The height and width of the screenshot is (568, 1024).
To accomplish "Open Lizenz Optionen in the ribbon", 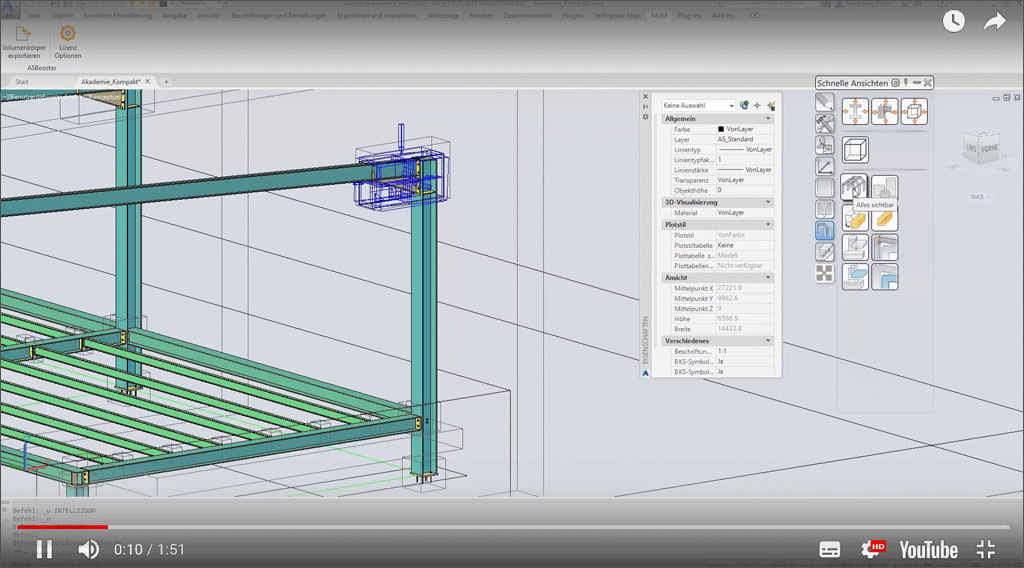I will (x=68, y=35).
